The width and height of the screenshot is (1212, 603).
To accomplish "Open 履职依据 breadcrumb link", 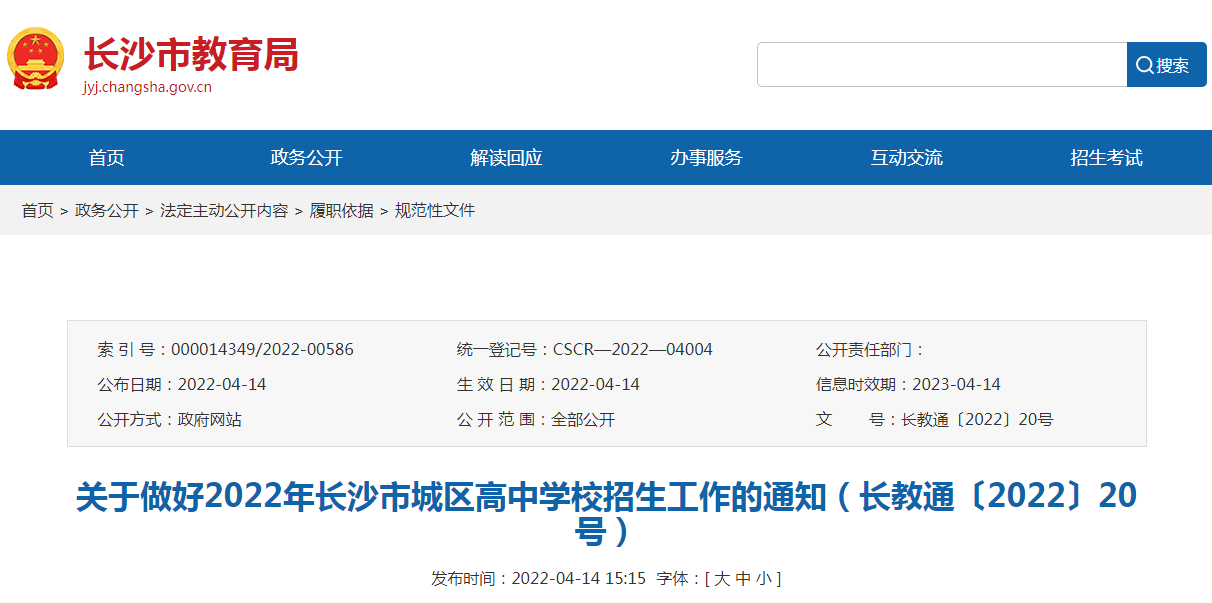I will pos(342,210).
